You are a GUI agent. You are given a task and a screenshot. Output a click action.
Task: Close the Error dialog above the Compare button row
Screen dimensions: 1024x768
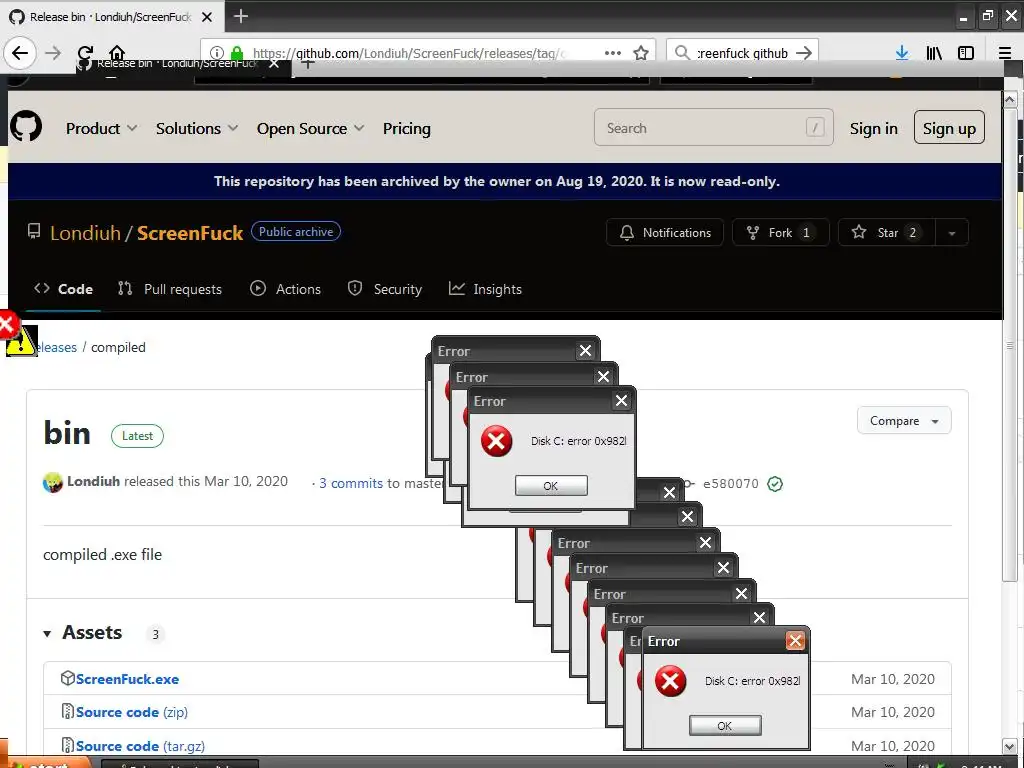621,401
